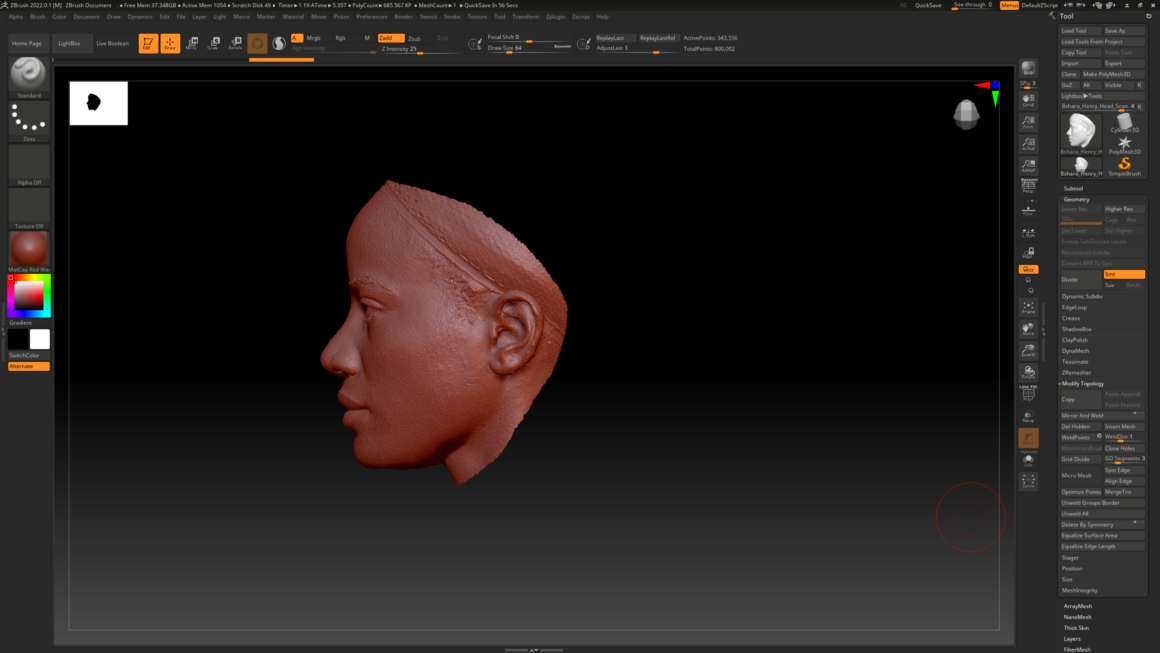
Task: Click the camera head orientation gizmo
Action: pos(966,115)
